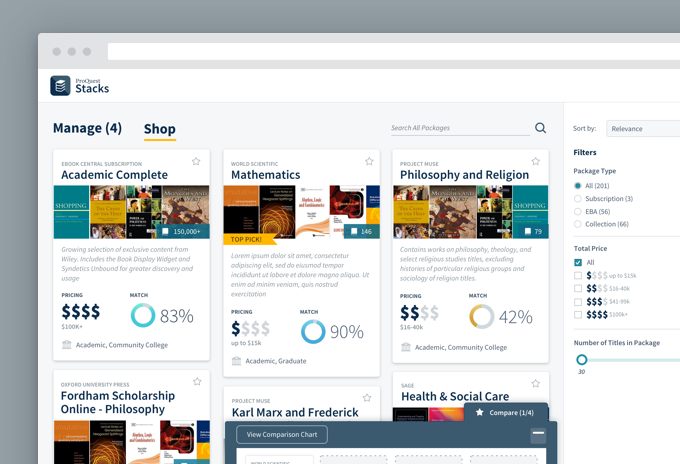Minimize the comparison panel
Image resolution: width=680 pixels, height=464 pixels.
pyautogui.click(x=538, y=435)
